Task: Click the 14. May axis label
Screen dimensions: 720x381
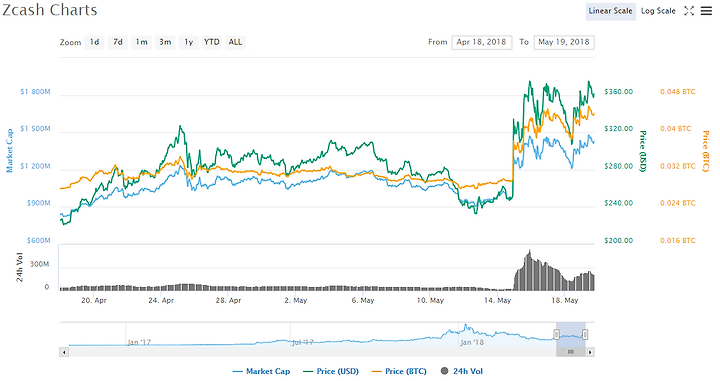Action: (x=497, y=300)
